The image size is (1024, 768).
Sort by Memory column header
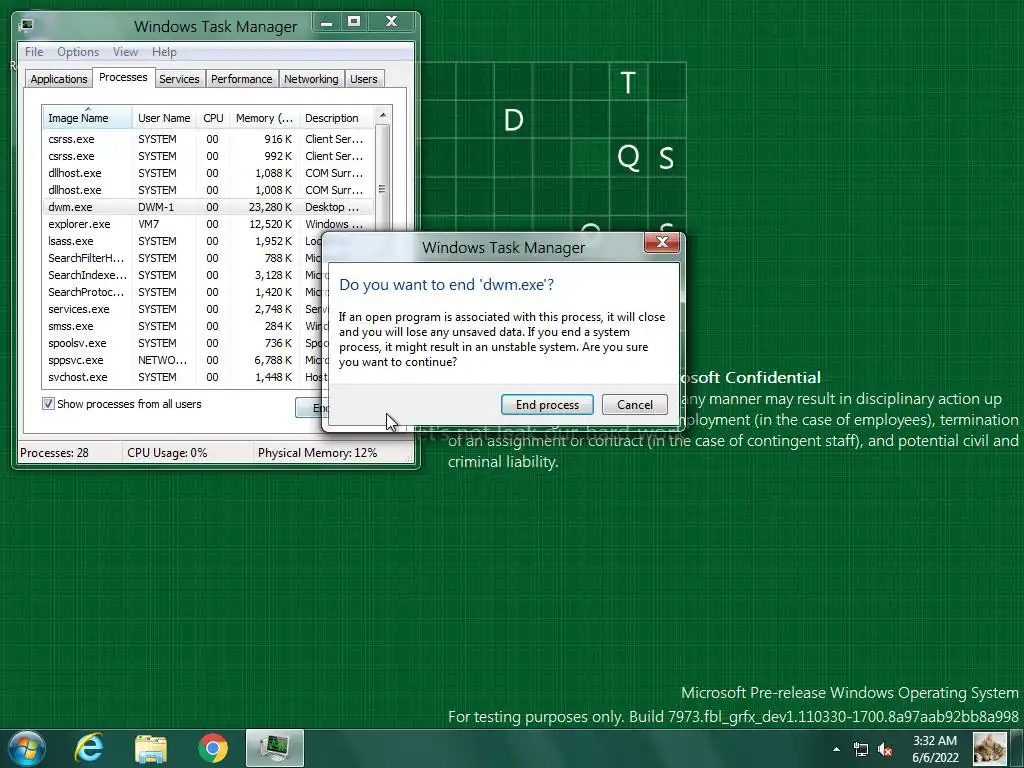tap(264, 118)
